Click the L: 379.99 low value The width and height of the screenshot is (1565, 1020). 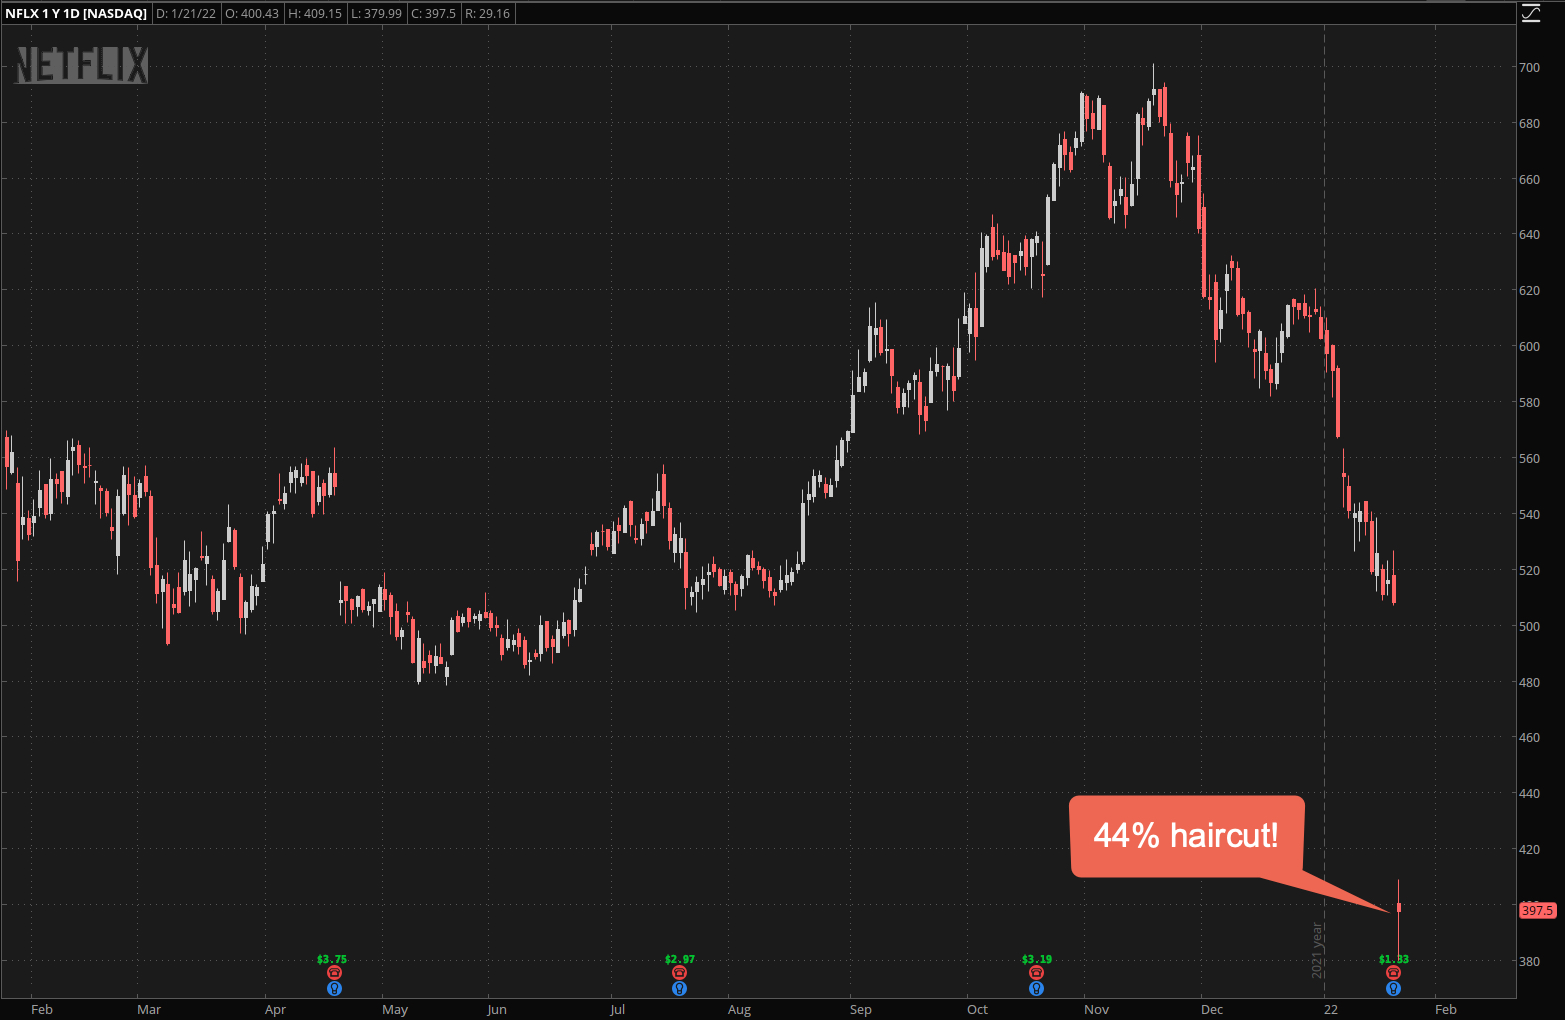pyautogui.click(x=376, y=14)
